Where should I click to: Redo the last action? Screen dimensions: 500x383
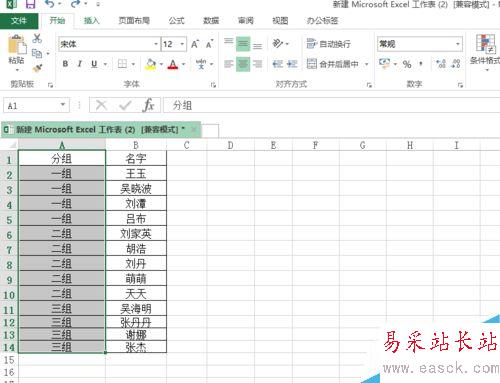(x=75, y=4)
